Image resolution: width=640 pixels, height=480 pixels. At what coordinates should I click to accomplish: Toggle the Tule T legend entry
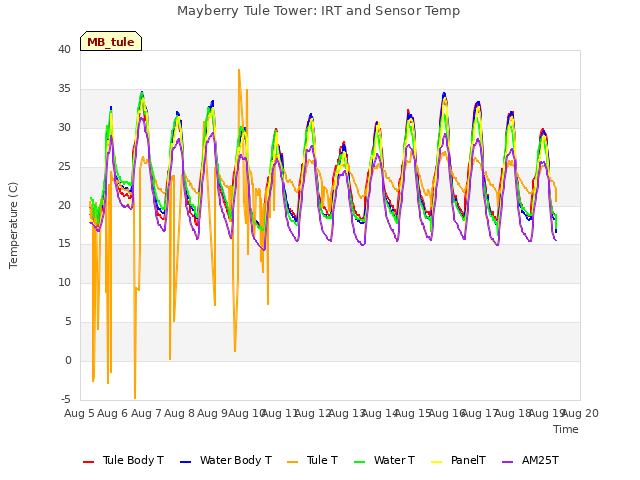tap(313, 460)
